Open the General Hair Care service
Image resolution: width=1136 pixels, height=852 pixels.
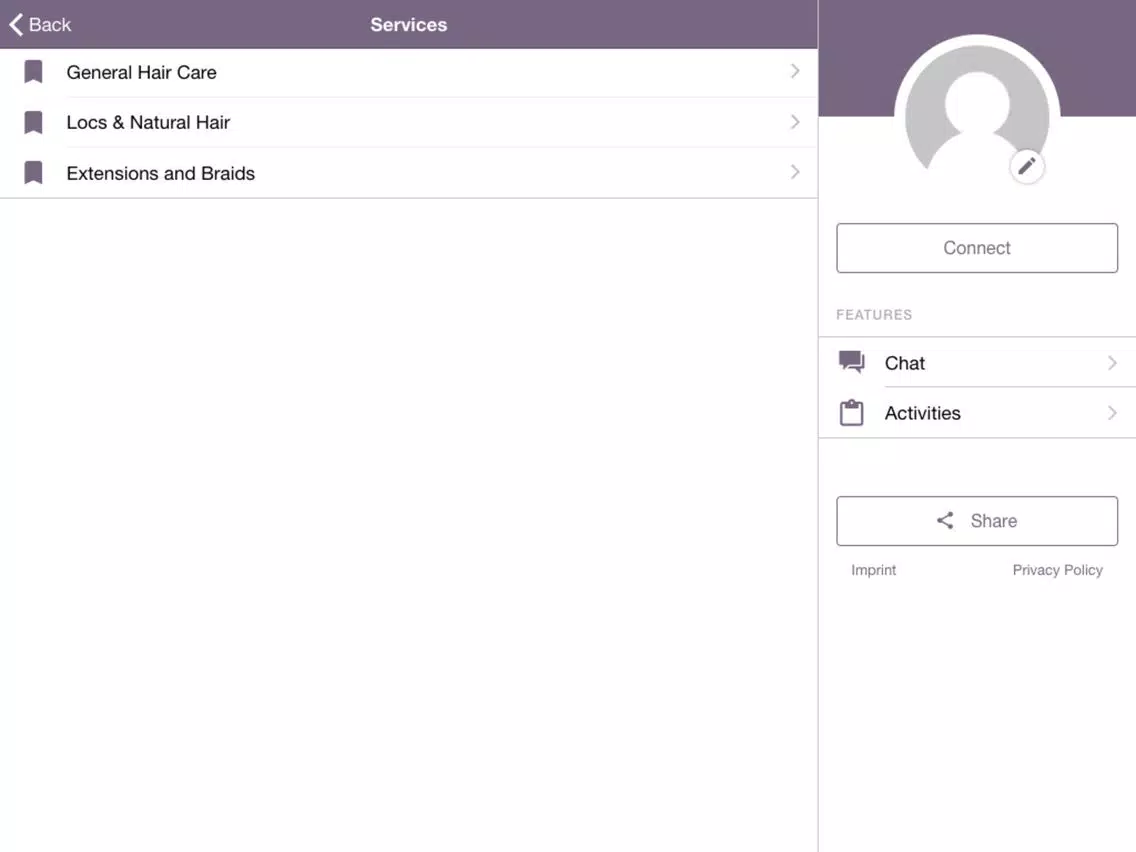(x=409, y=72)
